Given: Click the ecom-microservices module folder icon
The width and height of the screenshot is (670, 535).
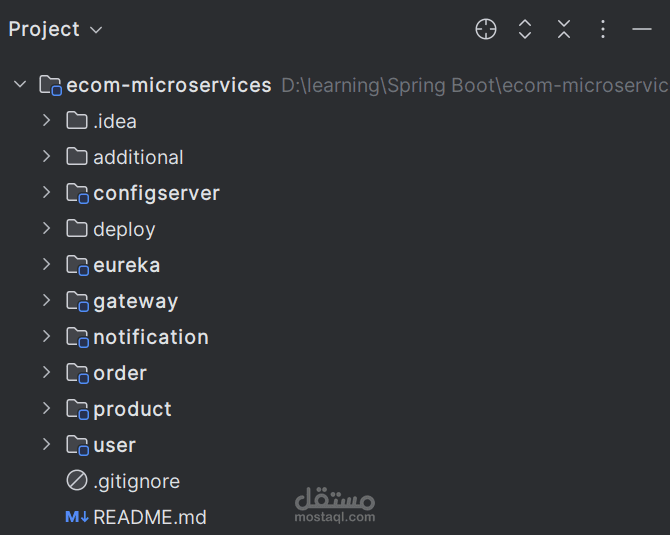Looking at the screenshot, I should click(x=50, y=85).
